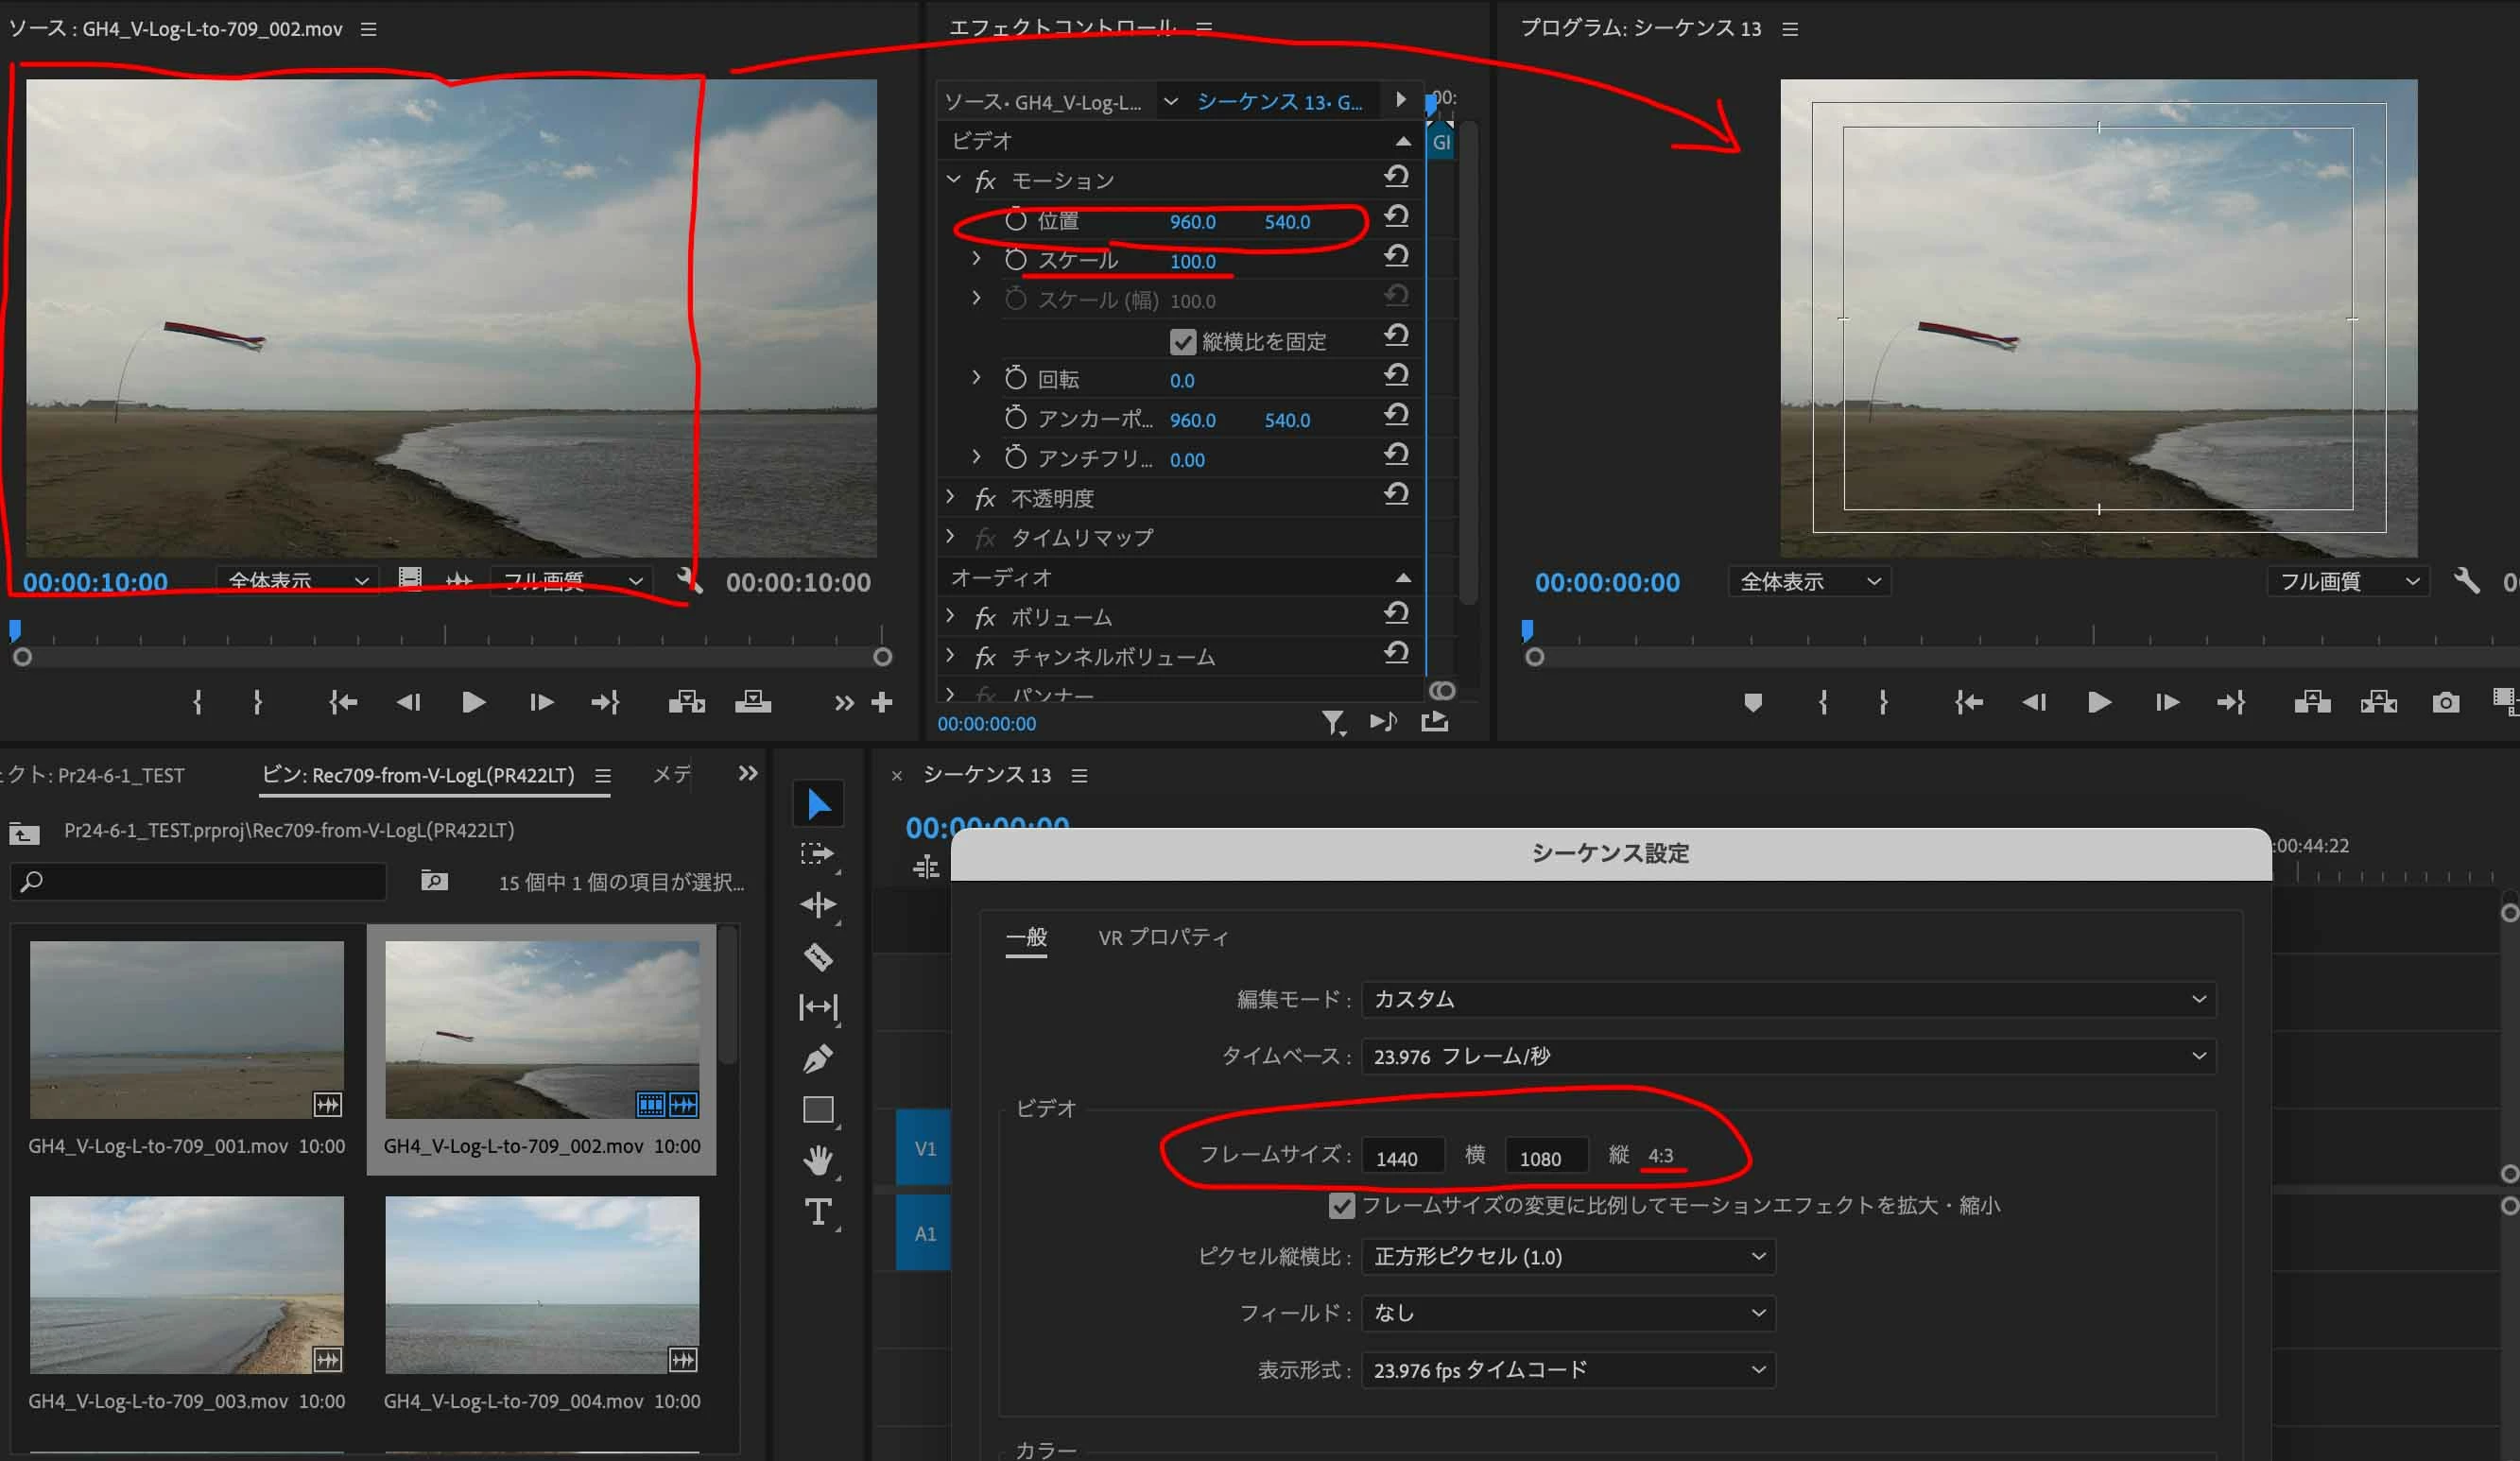Select the Hand tool
Viewport: 2520px width, 1461px height.
pyautogui.click(x=818, y=1160)
